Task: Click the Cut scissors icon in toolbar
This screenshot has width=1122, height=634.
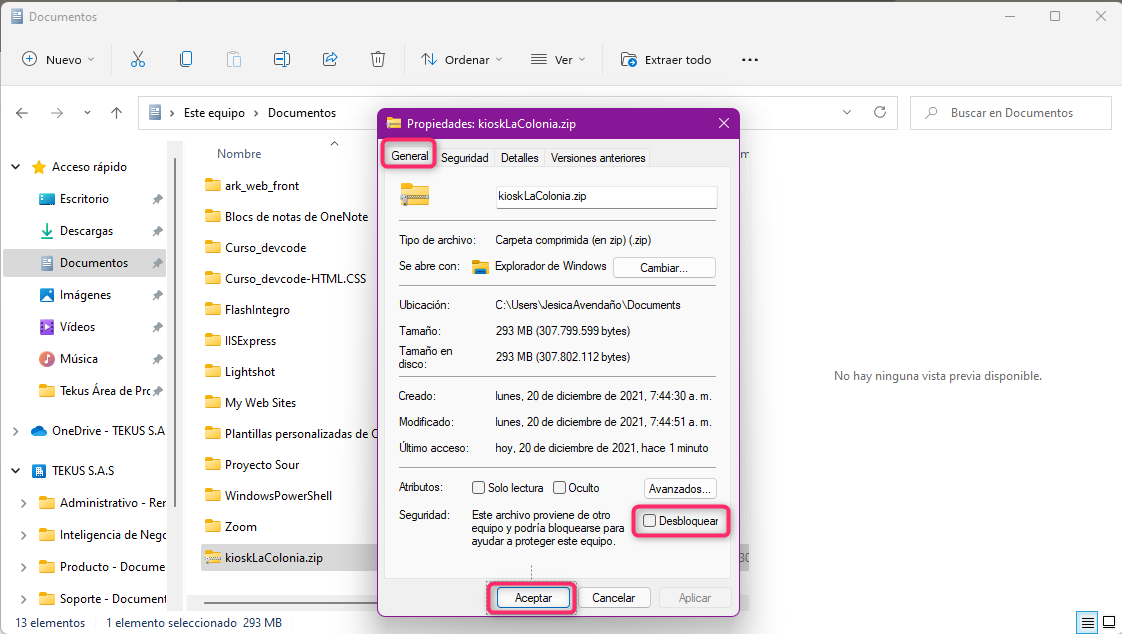Action: (x=138, y=60)
